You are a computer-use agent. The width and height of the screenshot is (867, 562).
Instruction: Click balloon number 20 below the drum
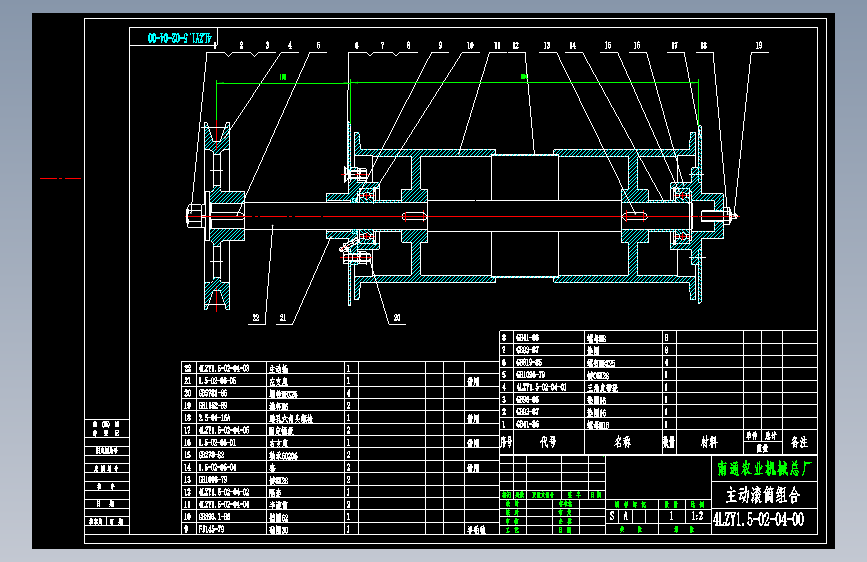[x=397, y=318]
